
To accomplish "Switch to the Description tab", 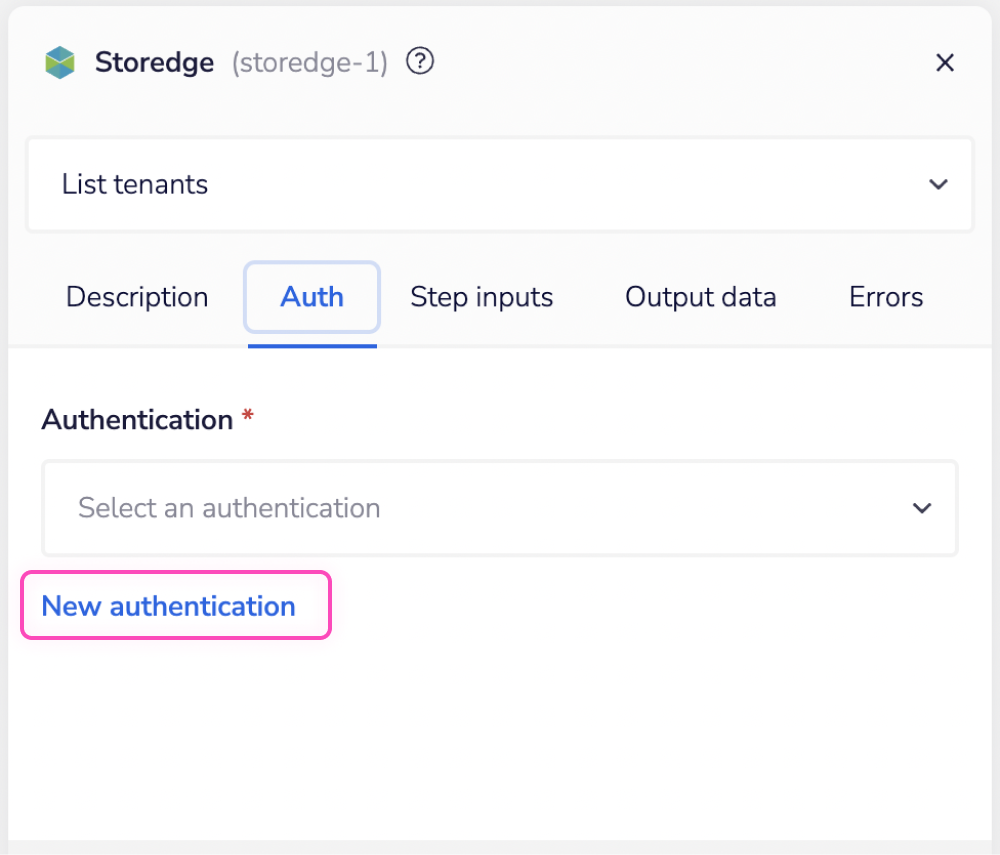I will tap(137, 297).
